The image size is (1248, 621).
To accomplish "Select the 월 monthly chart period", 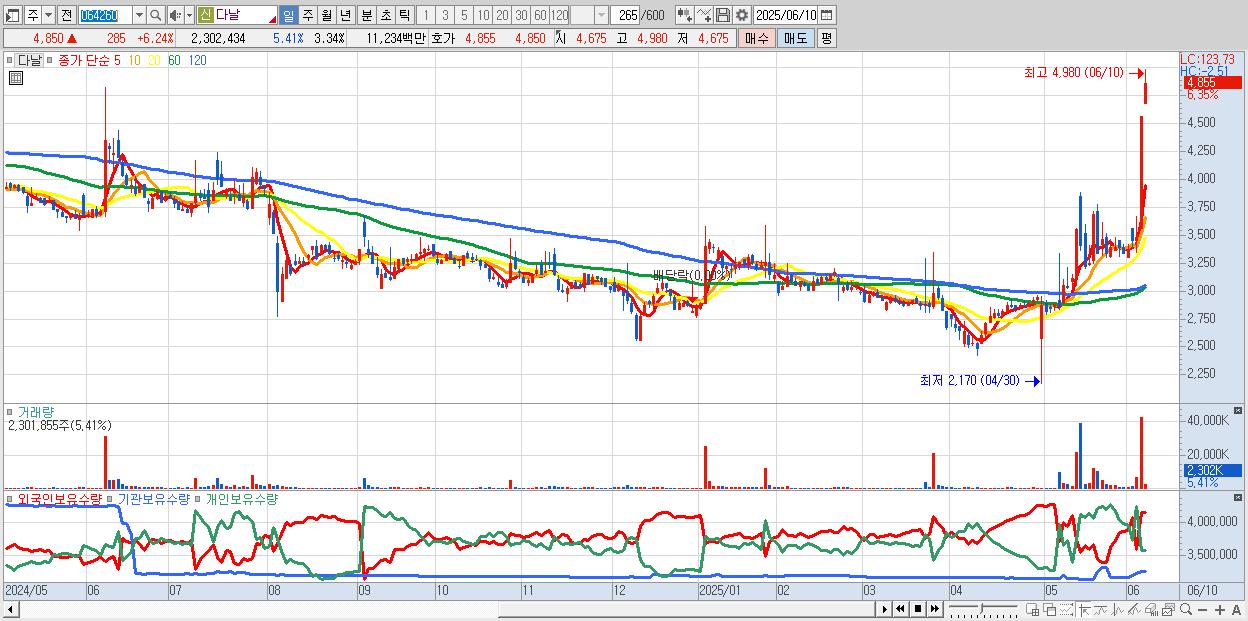I will coord(327,15).
